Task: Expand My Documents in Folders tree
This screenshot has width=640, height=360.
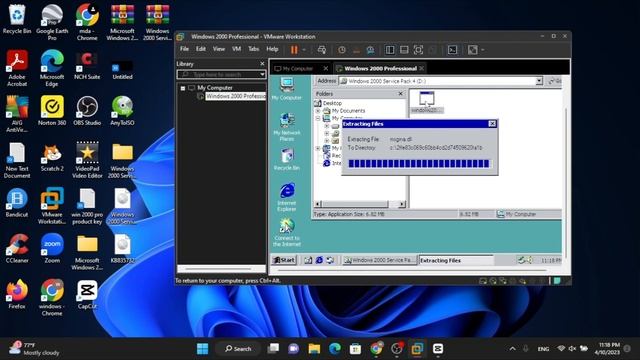Action: [x=318, y=111]
